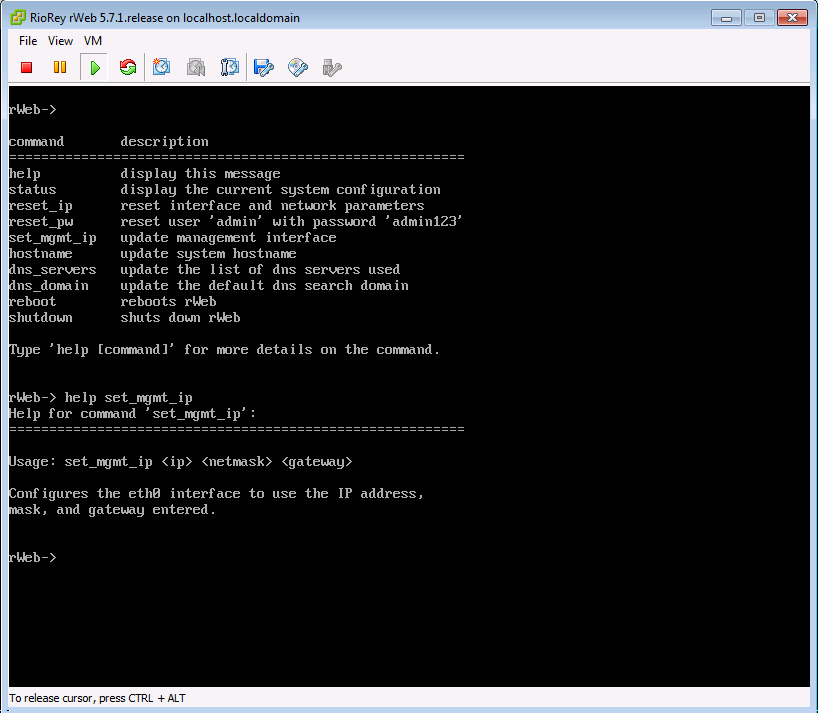Click the 'dns_servers' command row
Image resolution: width=818 pixels, height=713 pixels.
204,270
